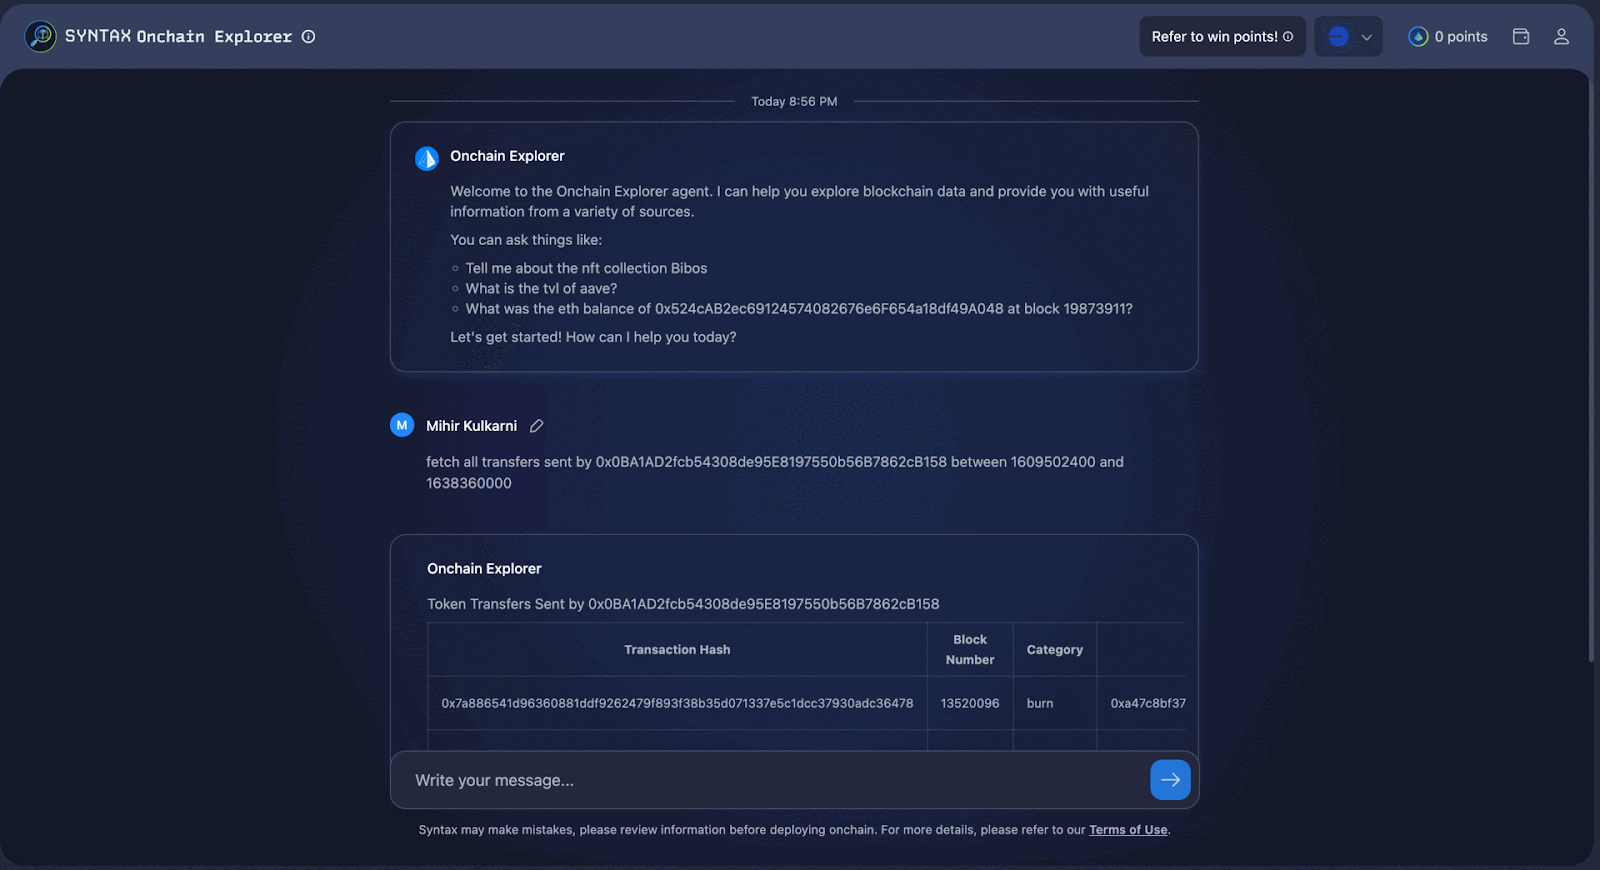Open the Terms of Use link

tap(1128, 830)
